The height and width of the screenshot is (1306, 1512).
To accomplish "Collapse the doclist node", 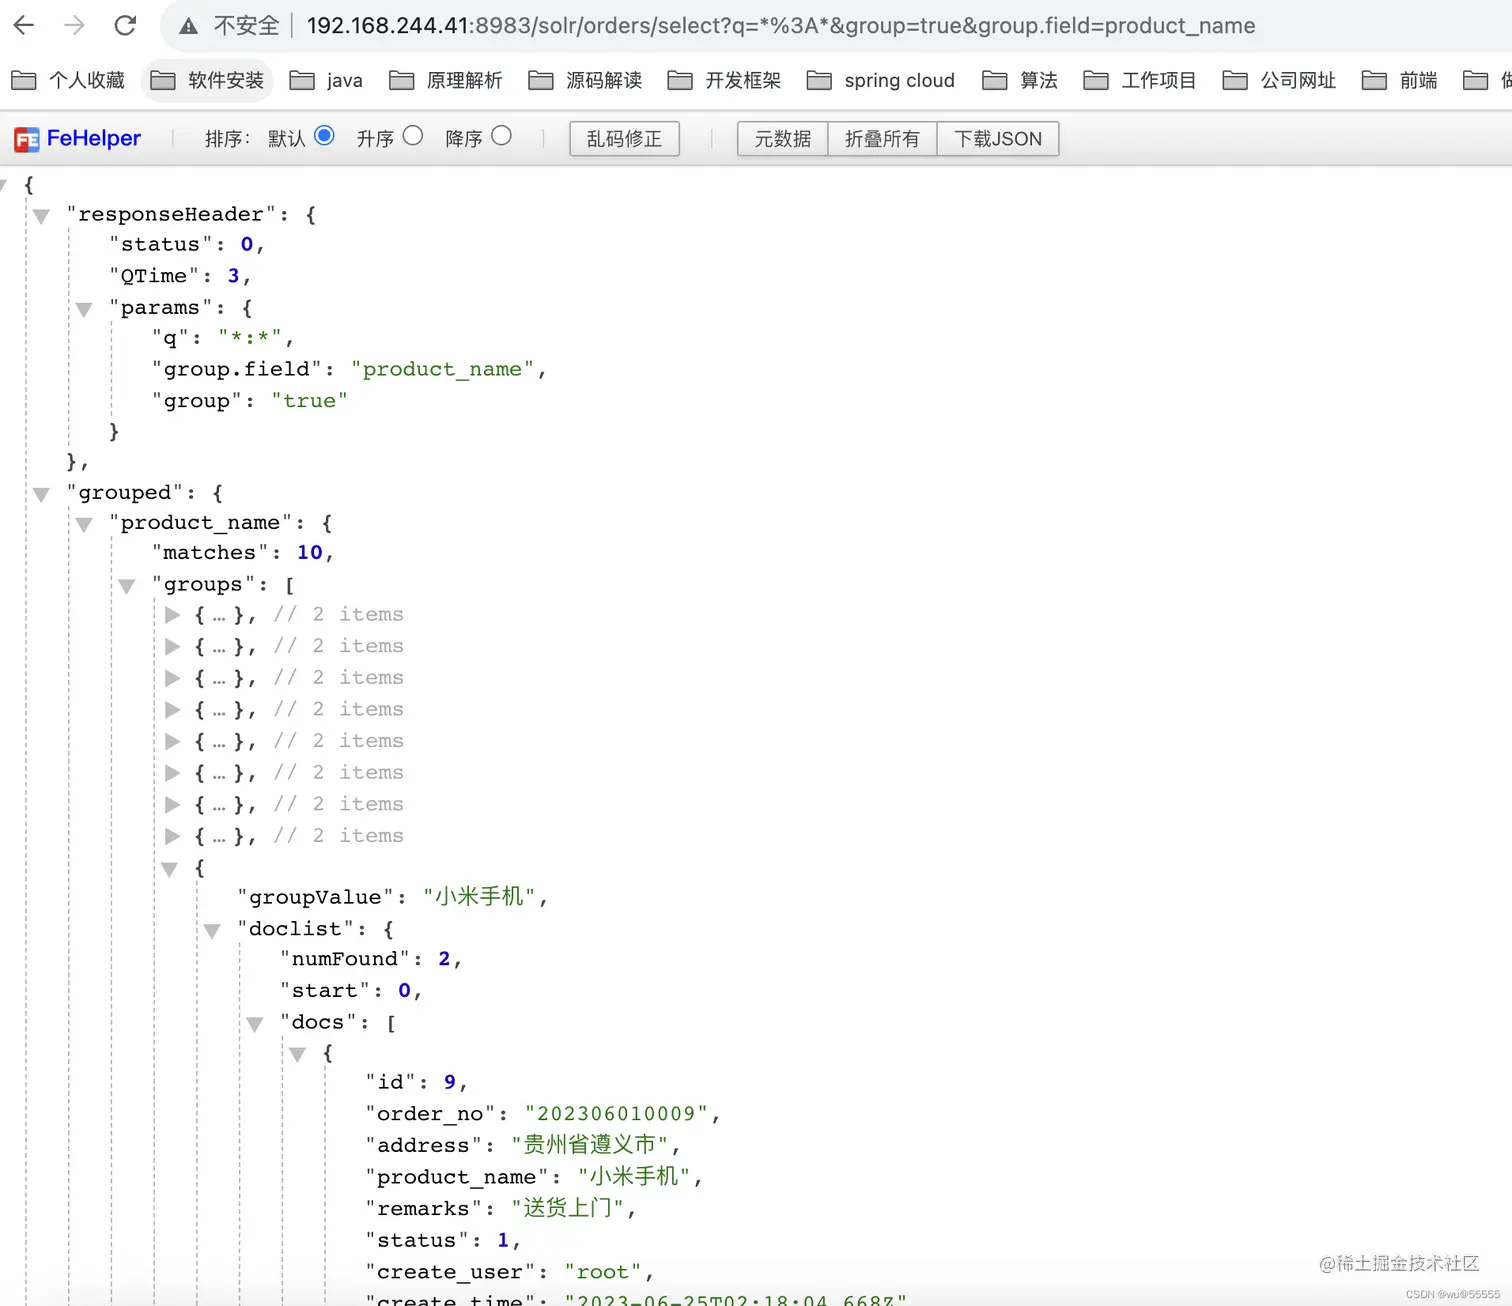I will [212, 931].
